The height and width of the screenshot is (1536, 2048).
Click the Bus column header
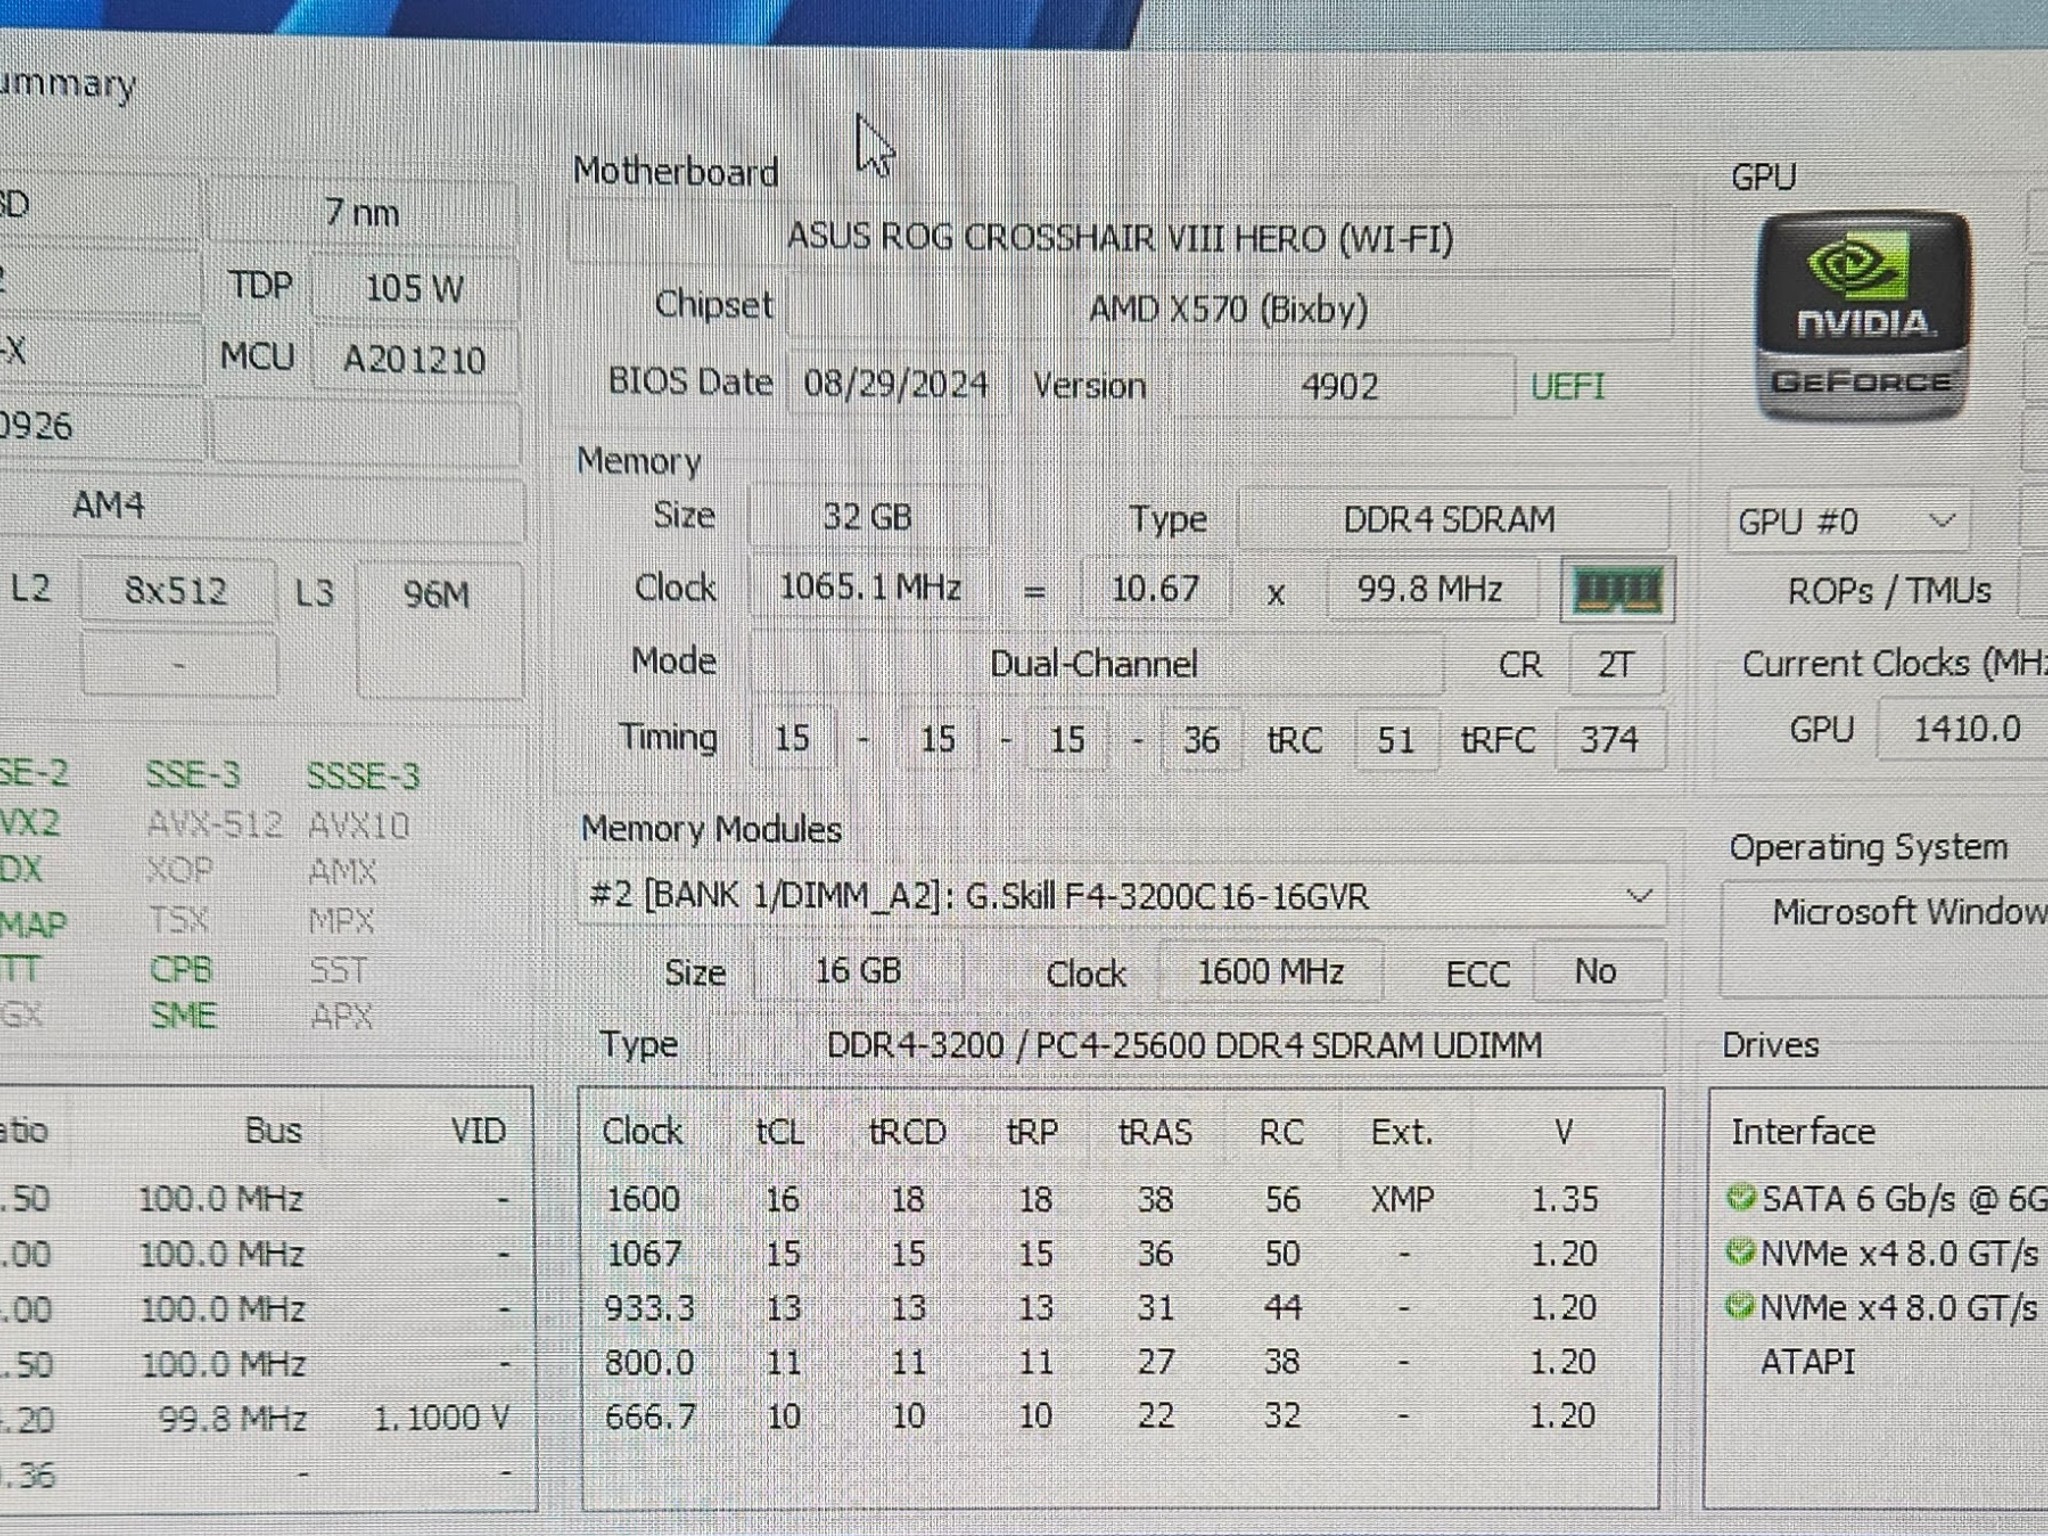pyautogui.click(x=273, y=1131)
